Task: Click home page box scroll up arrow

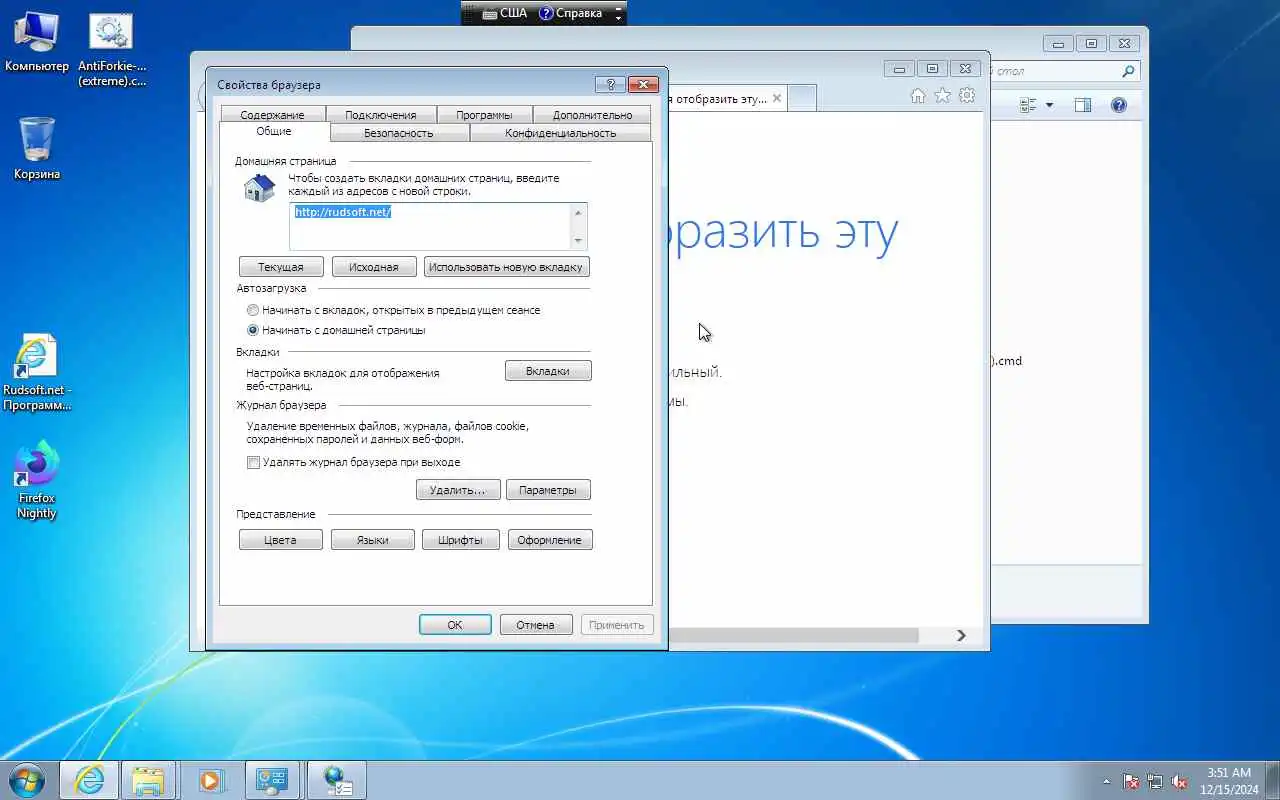Action: pos(577,212)
